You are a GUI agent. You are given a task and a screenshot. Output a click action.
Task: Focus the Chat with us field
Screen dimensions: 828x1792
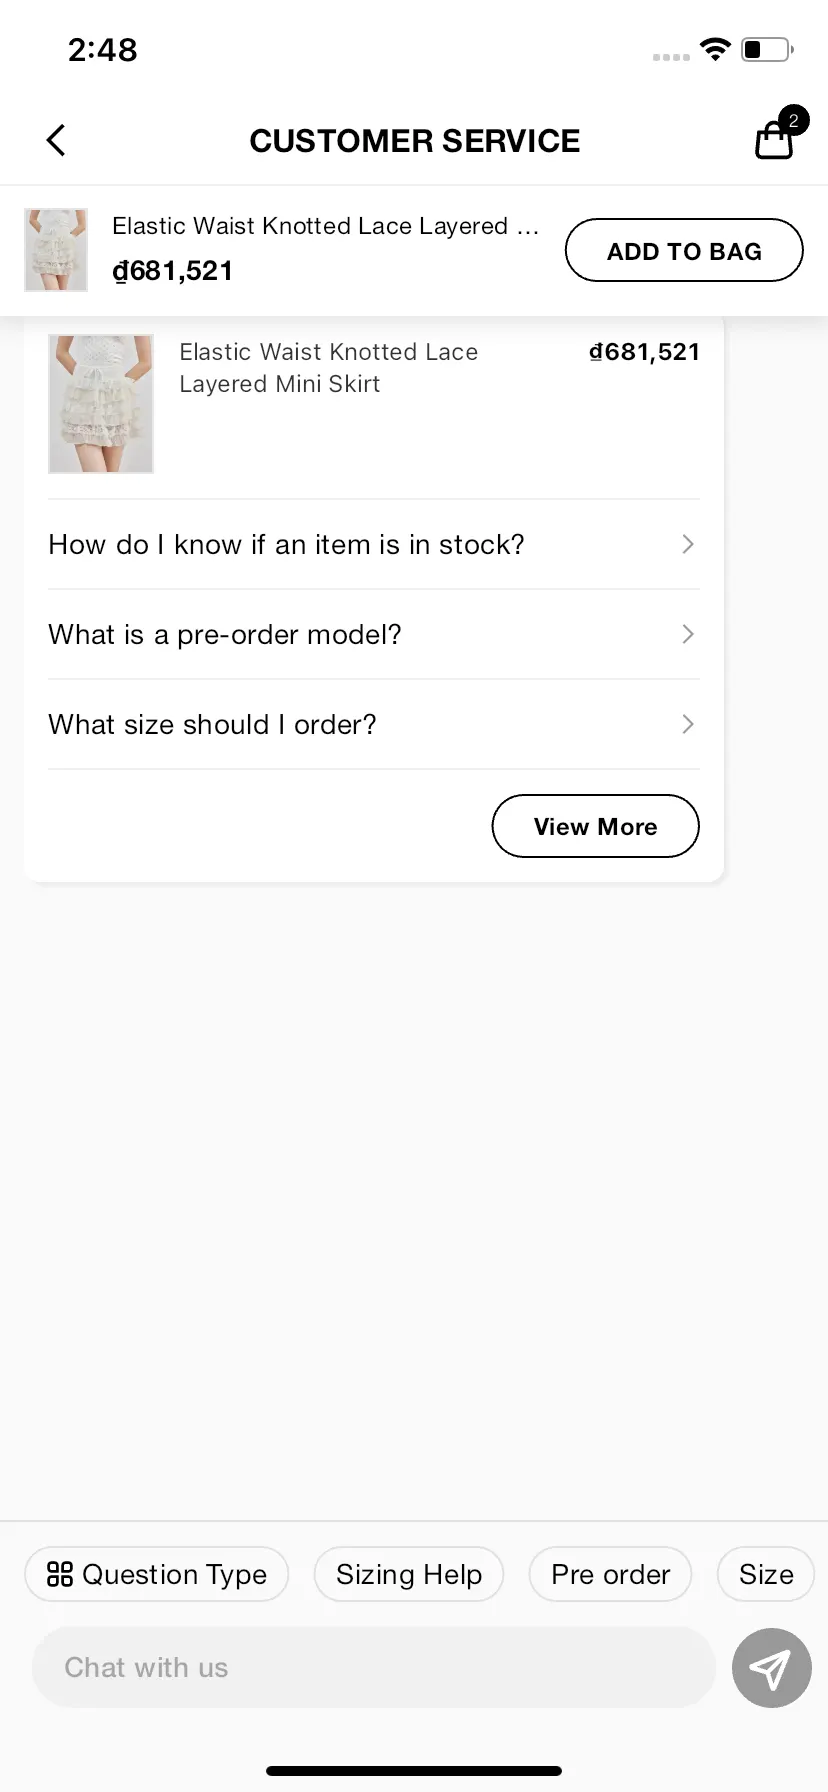374,1667
